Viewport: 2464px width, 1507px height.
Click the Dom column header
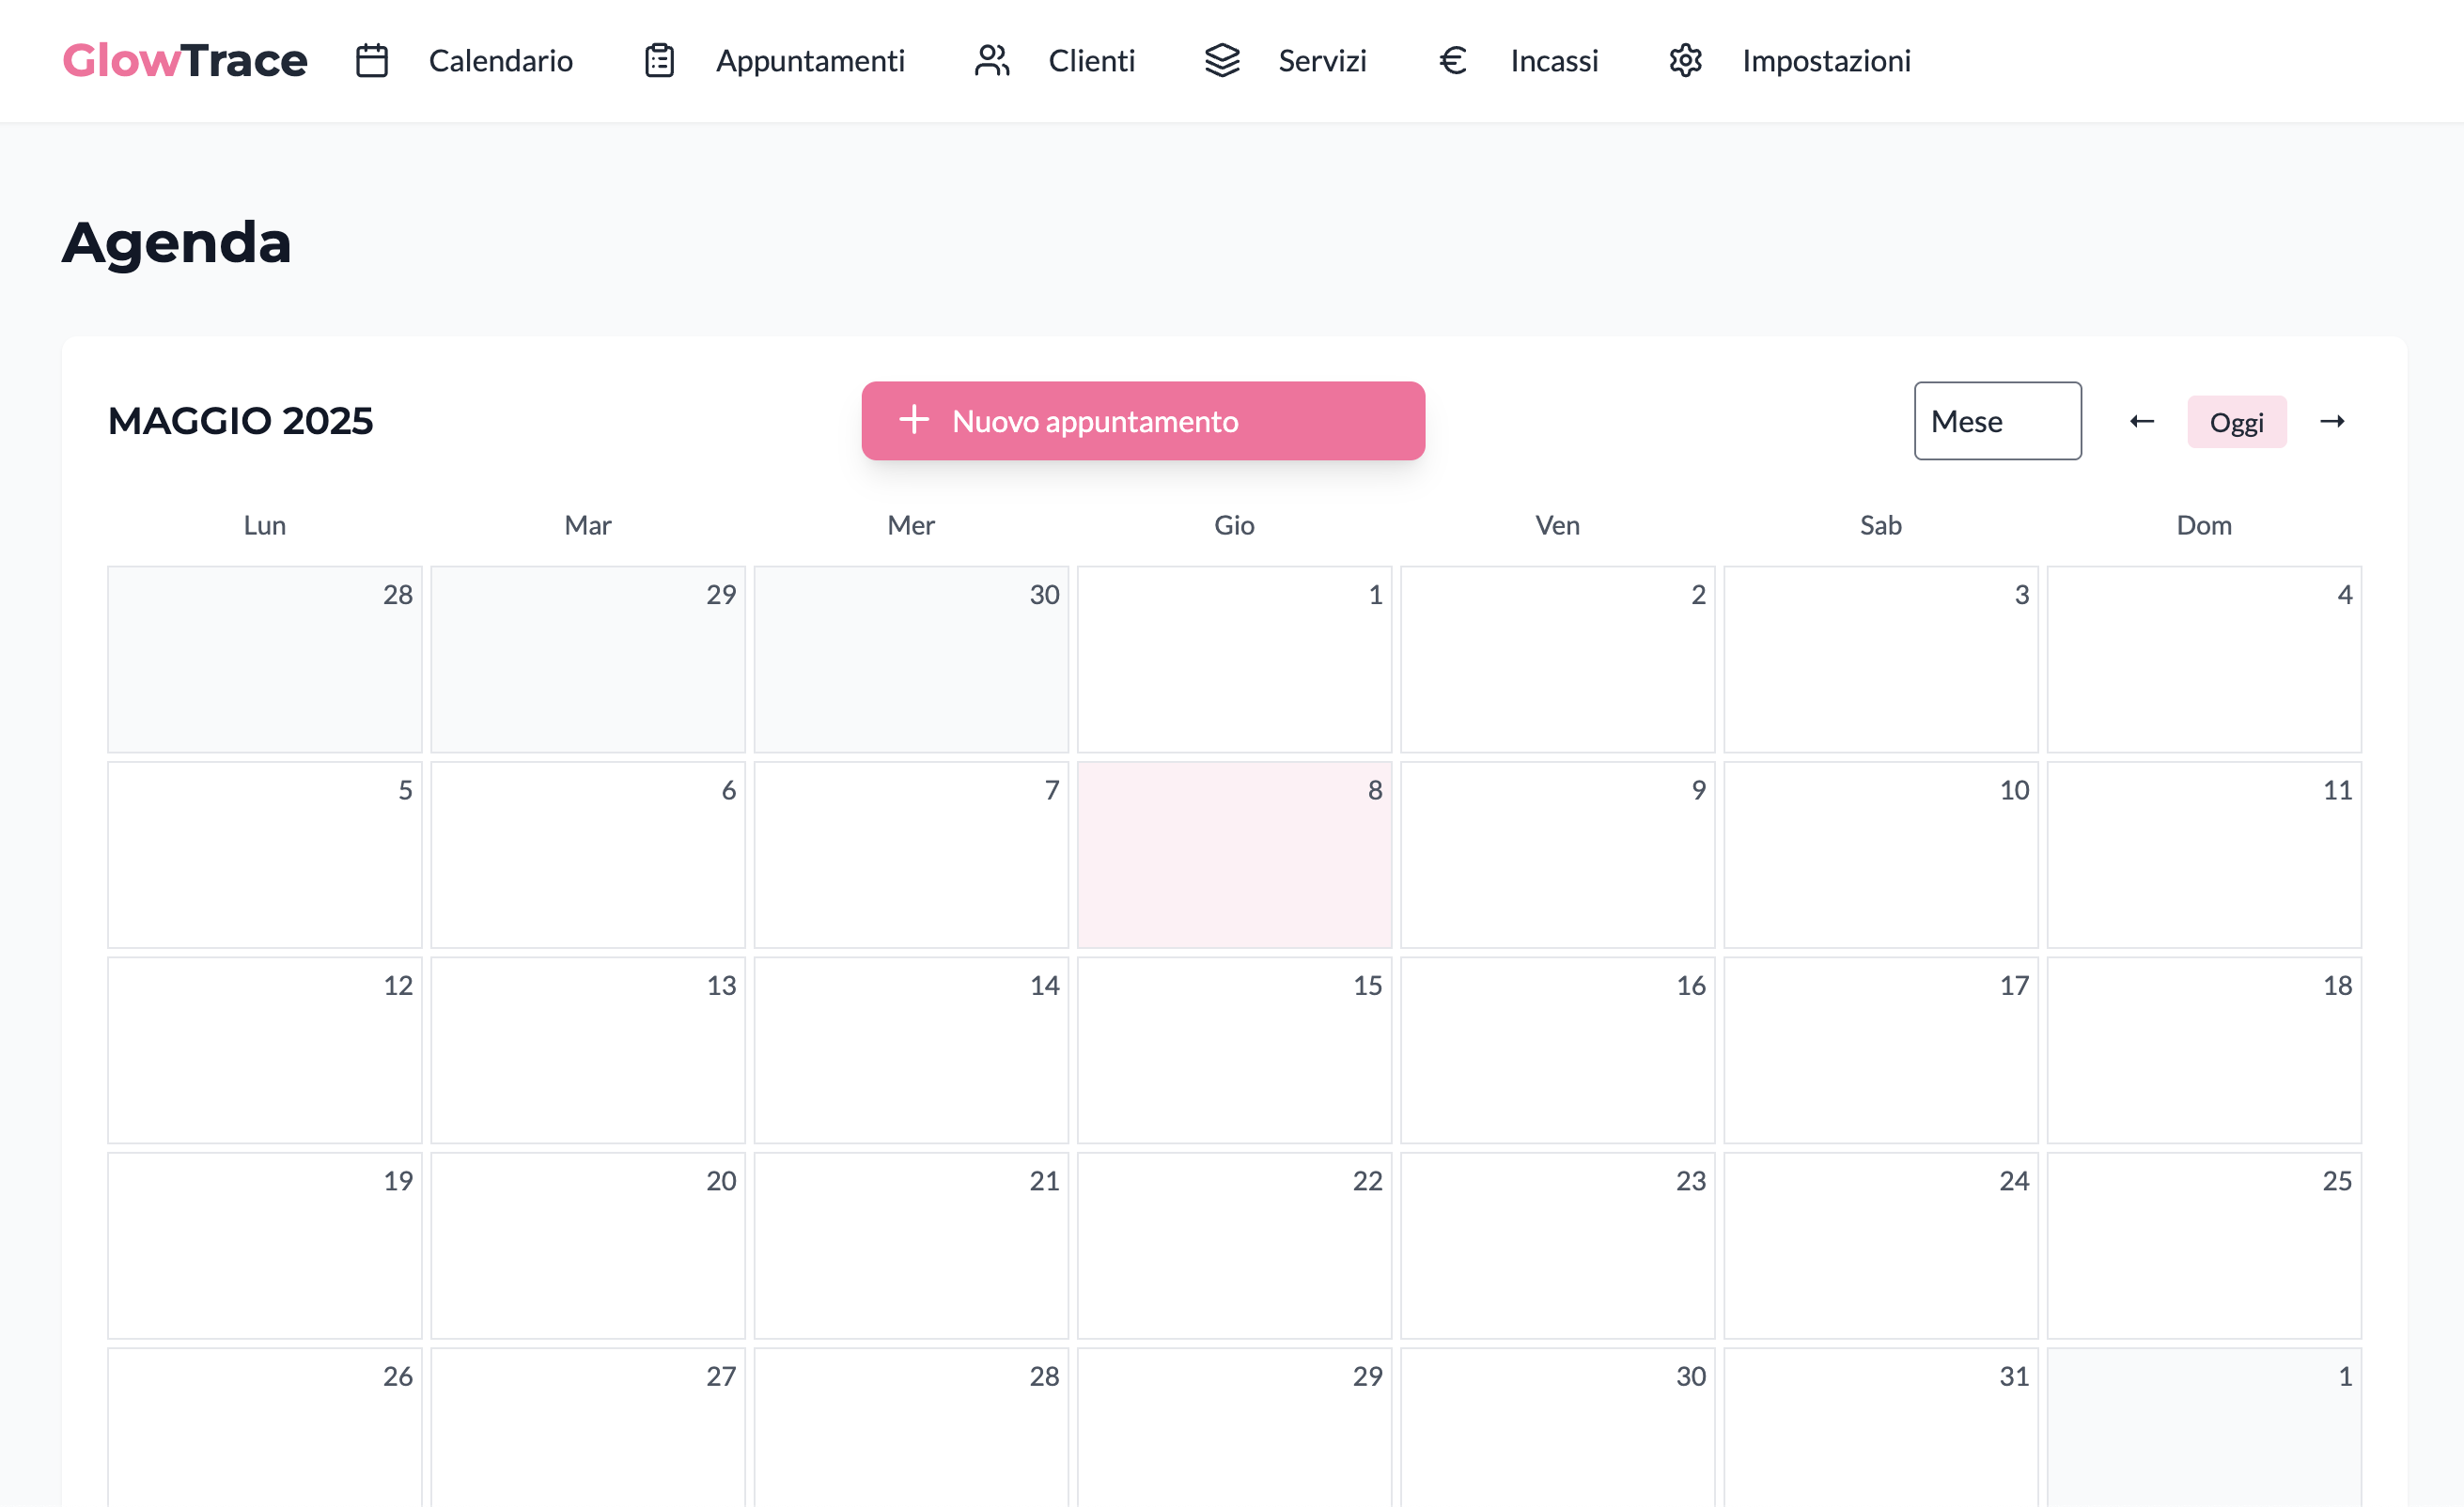pyautogui.click(x=2204, y=525)
